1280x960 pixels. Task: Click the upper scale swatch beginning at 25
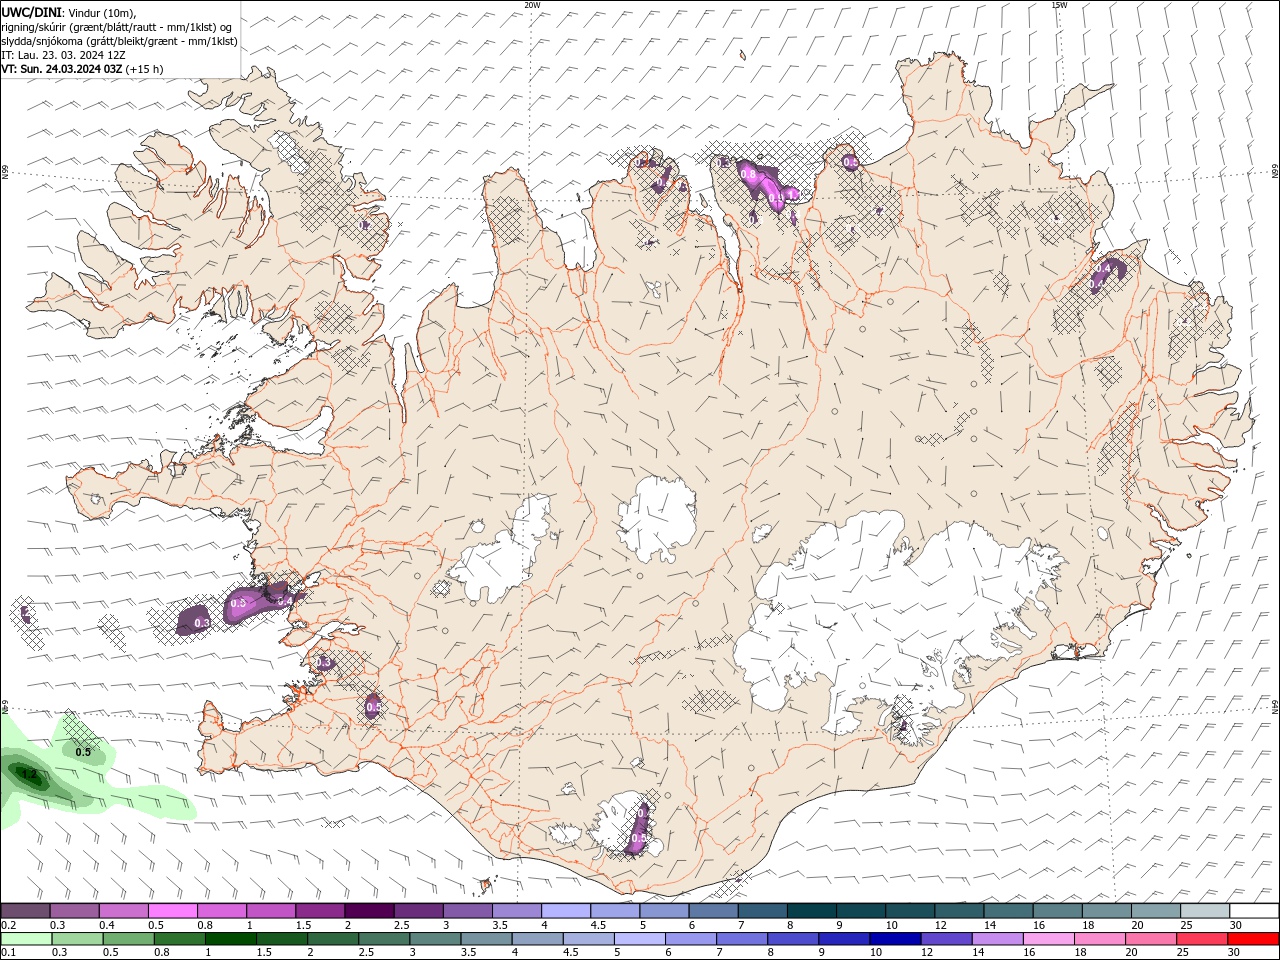point(1204,911)
